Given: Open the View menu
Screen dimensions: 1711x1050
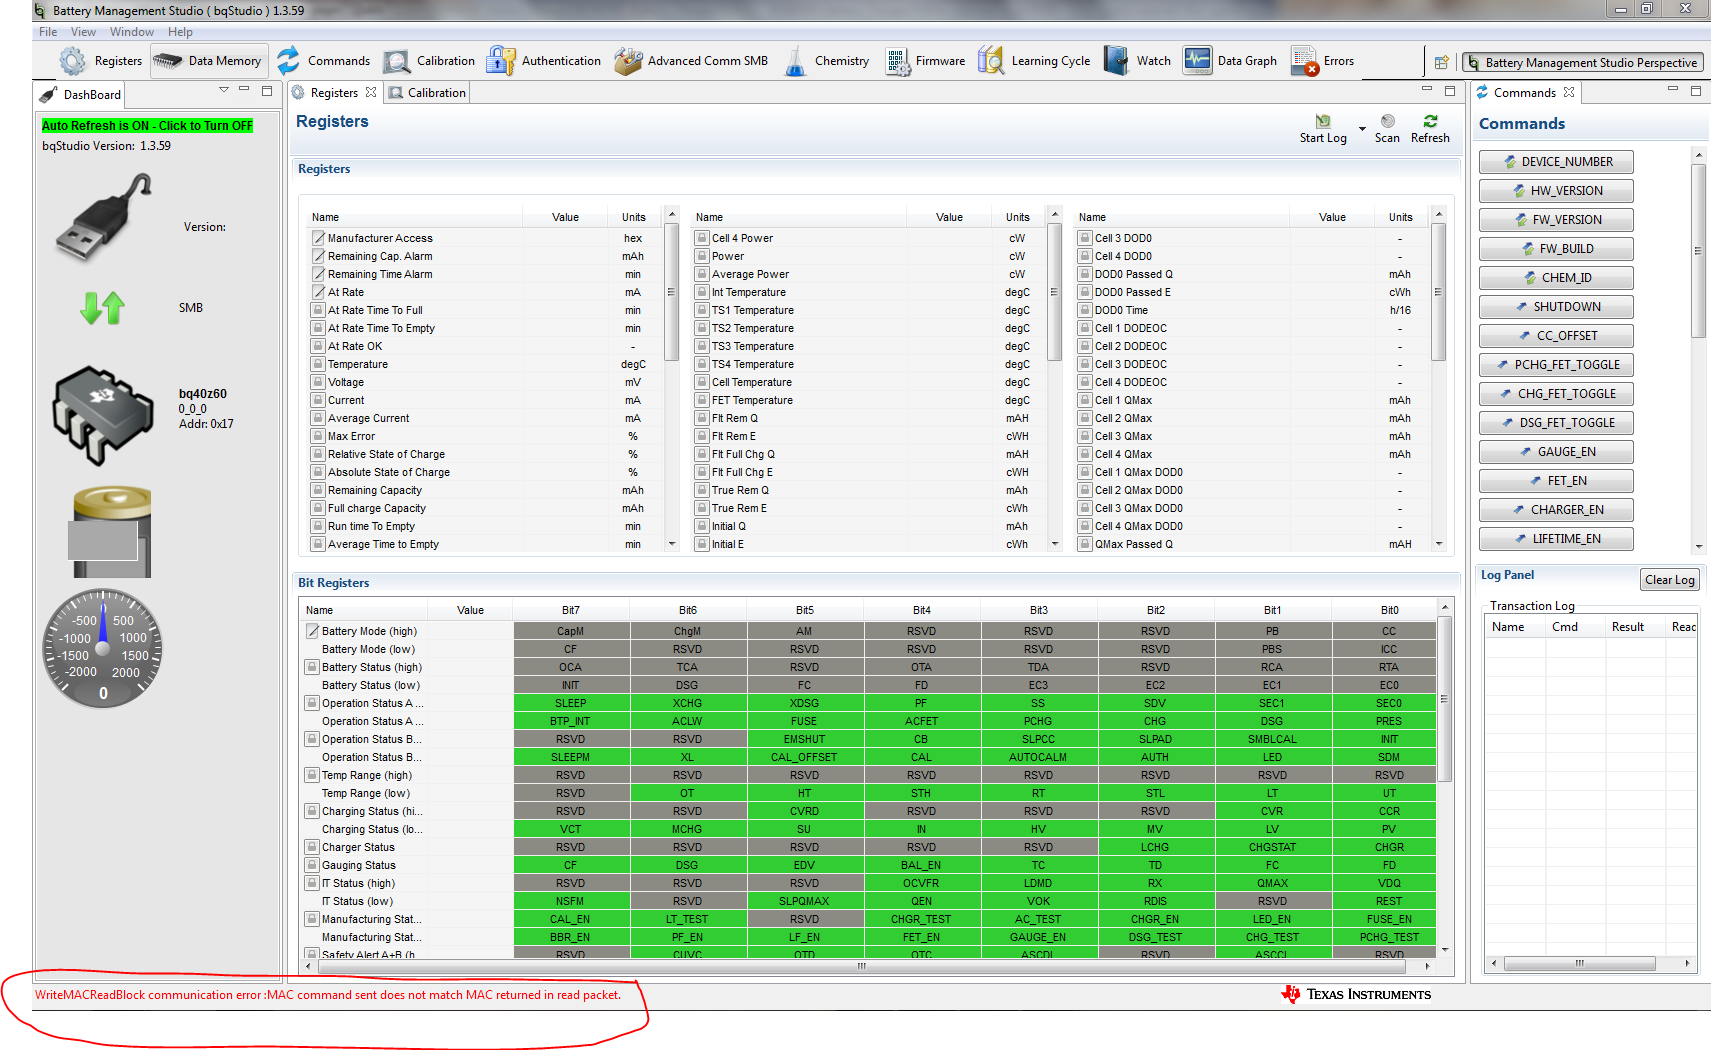Looking at the screenshot, I should tap(83, 32).
